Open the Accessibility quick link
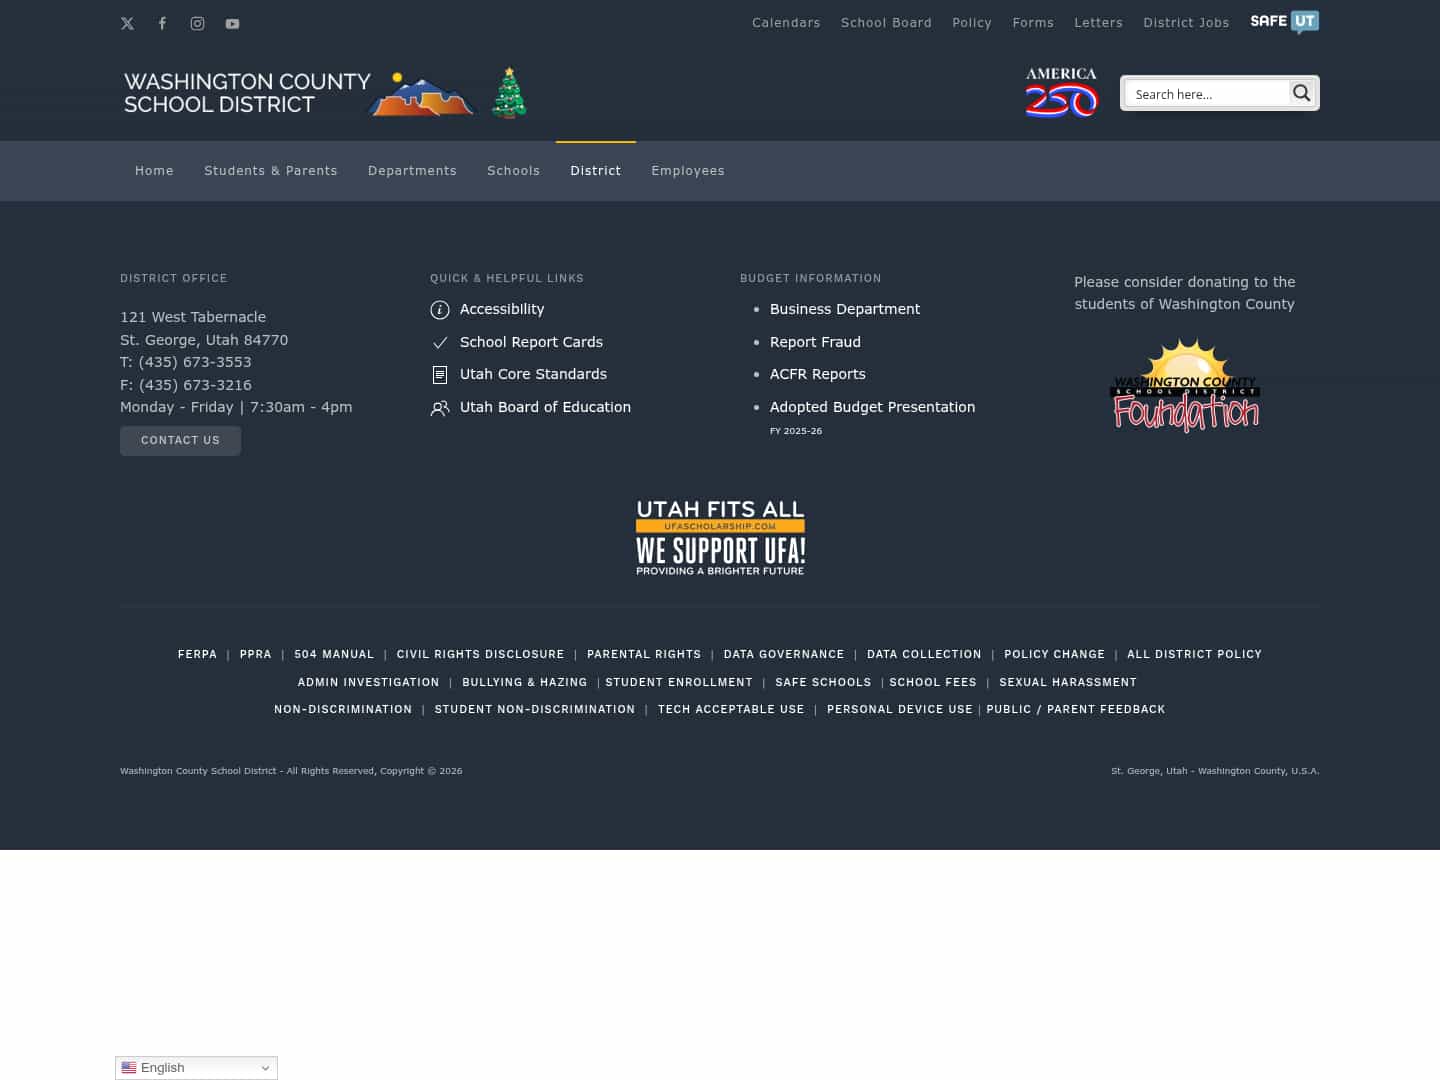Viewport: 1440px width, 1080px height. pos(502,309)
